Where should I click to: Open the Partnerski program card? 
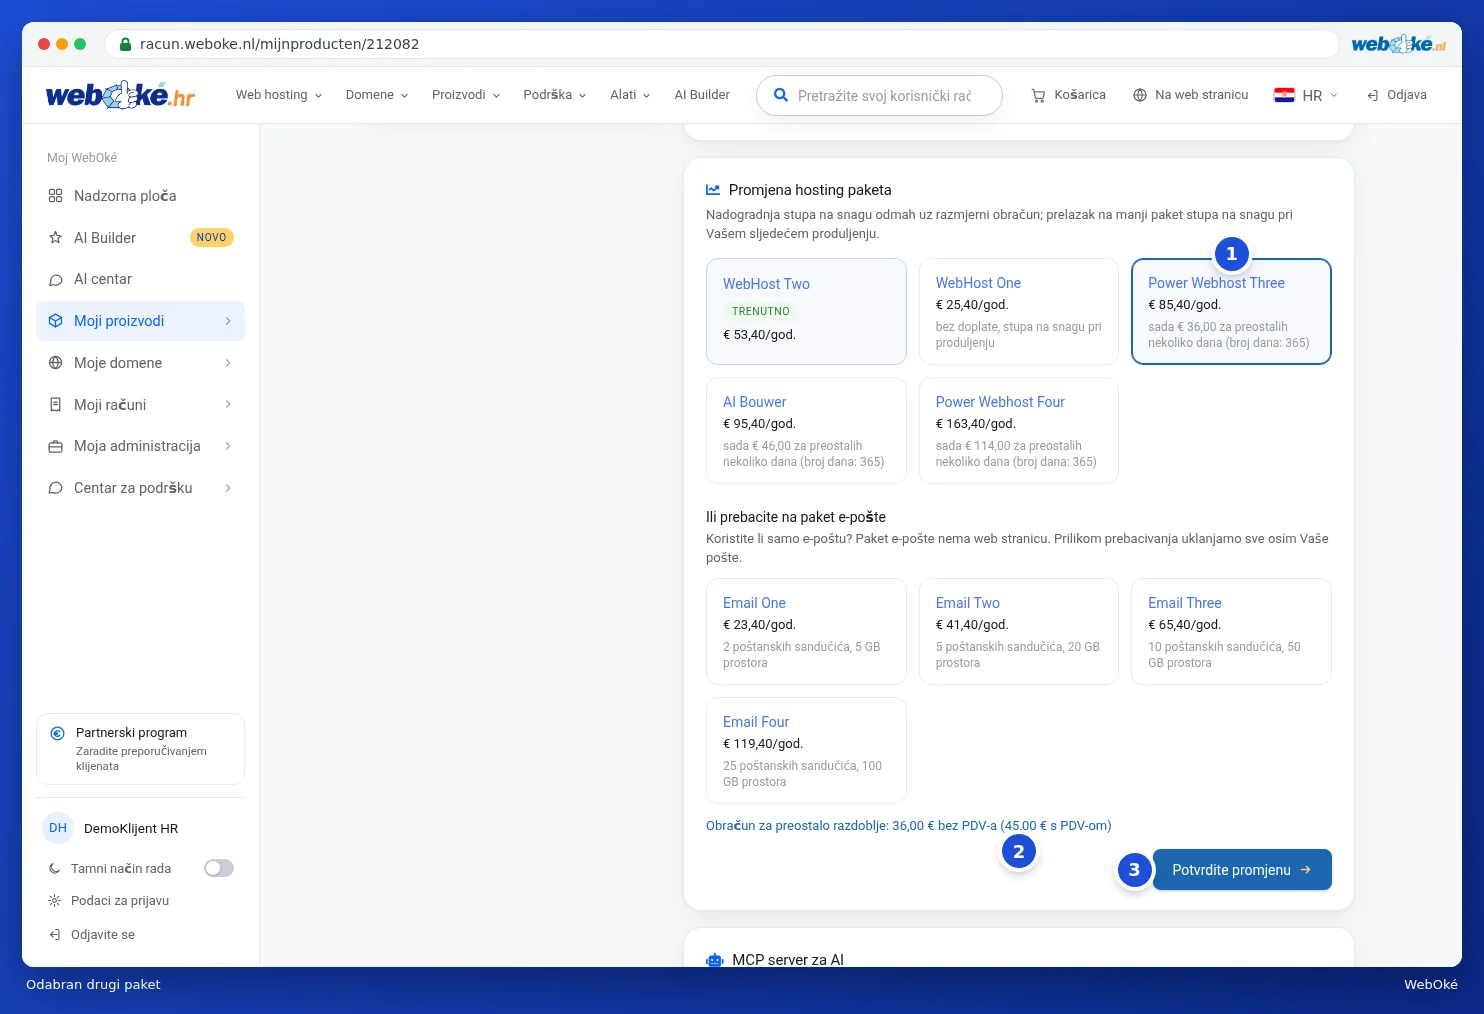pos(140,749)
